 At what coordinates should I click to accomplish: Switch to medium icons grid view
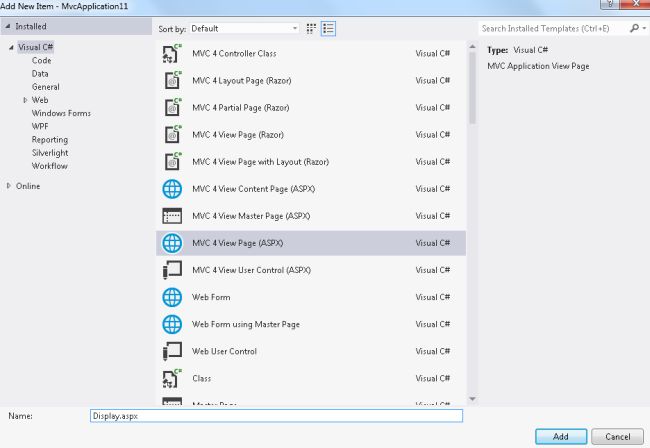pos(311,29)
